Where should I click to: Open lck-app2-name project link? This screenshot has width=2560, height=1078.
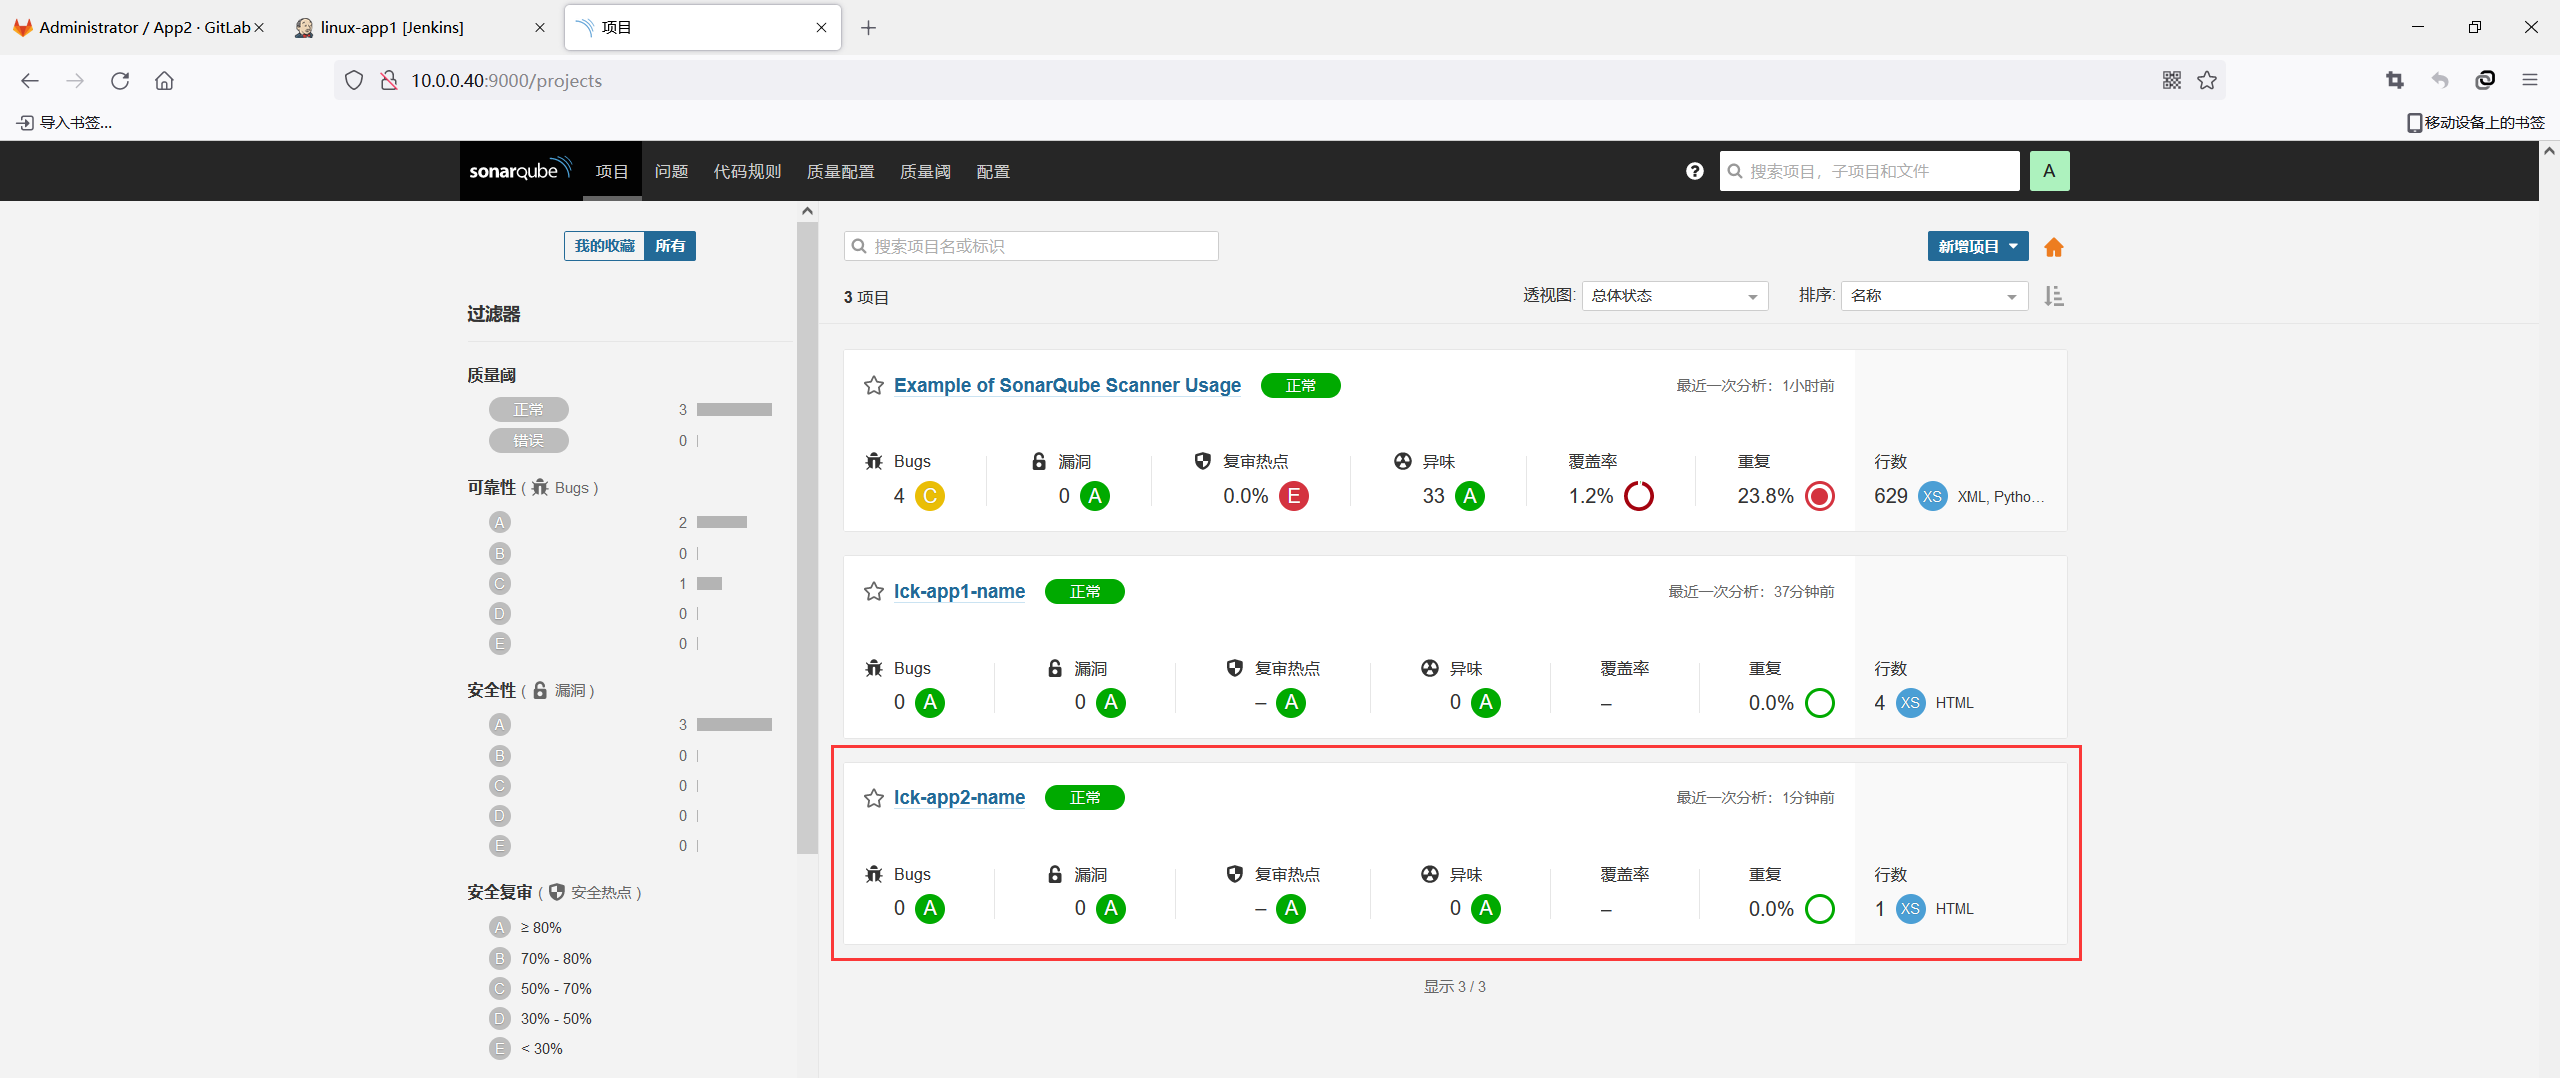[x=959, y=798]
